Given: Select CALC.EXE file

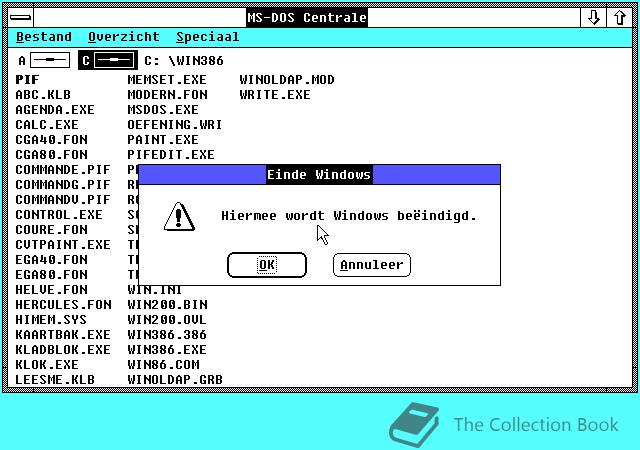Looking at the screenshot, I should pos(47,125).
